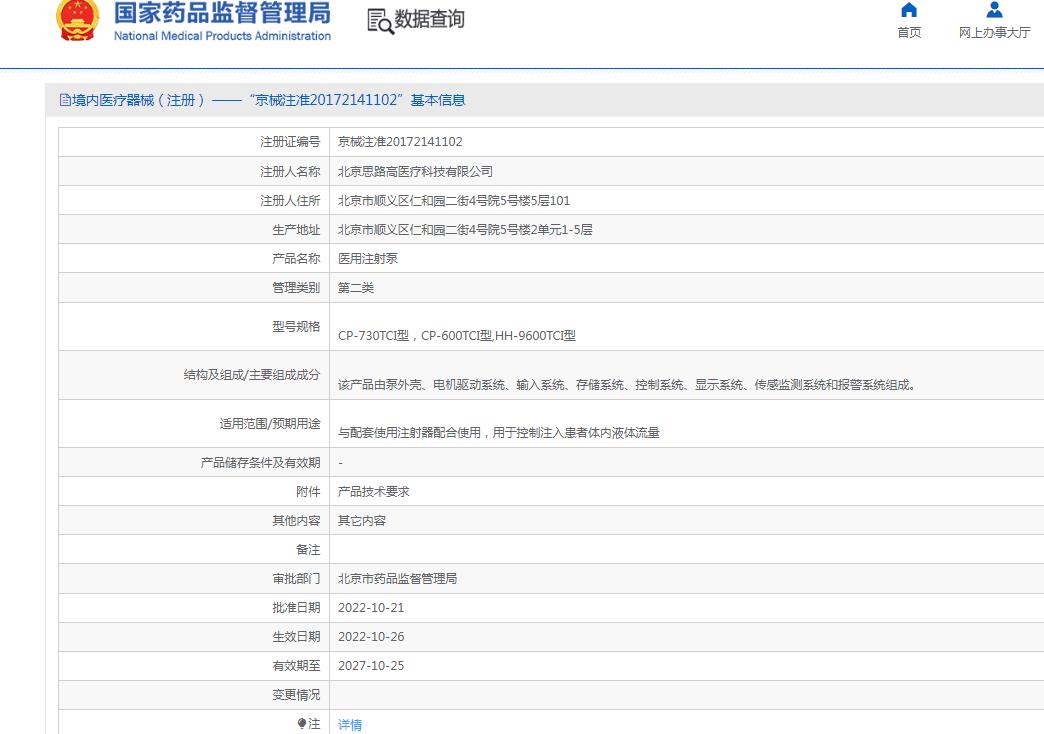Select the 生产地址 address value
Image resolution: width=1044 pixels, height=734 pixels.
465,230
